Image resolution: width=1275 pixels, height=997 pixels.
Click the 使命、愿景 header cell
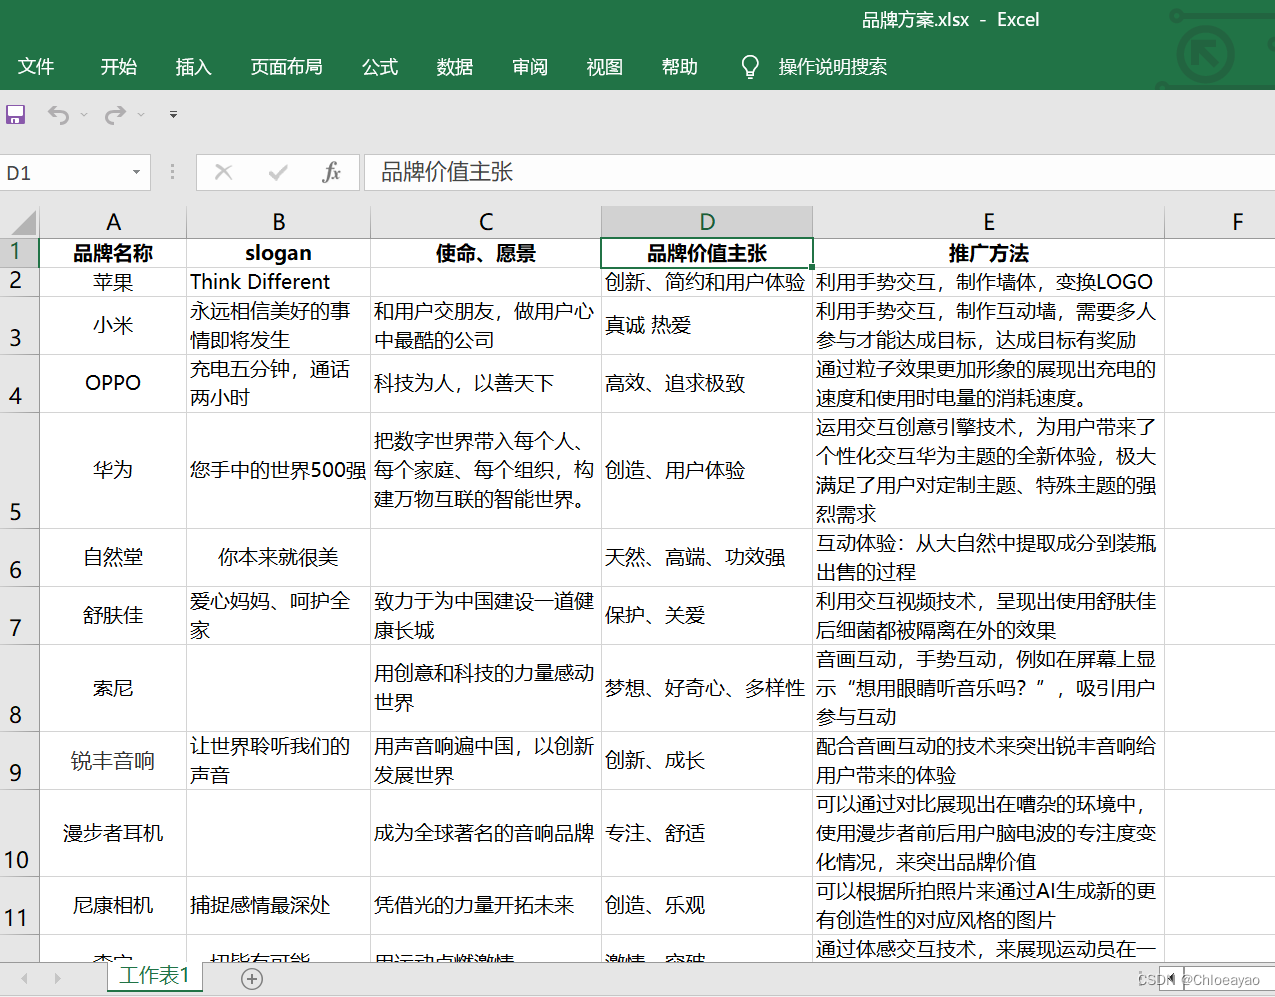(x=486, y=253)
